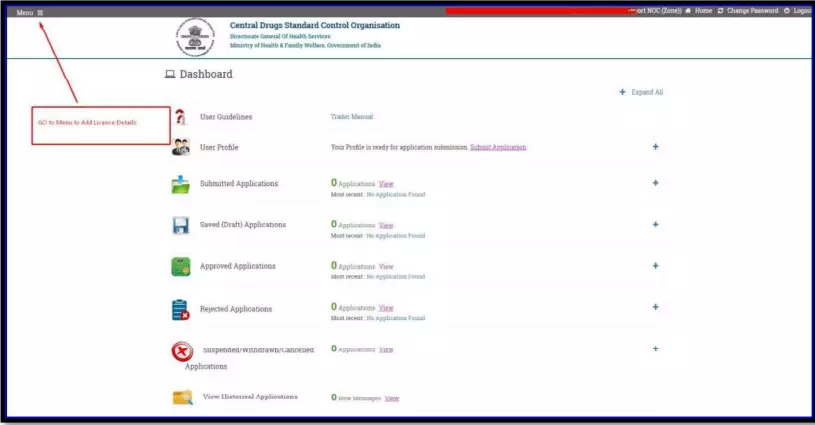Open the Menu hamburger icon
The height and width of the screenshot is (425, 815).
[40, 12]
